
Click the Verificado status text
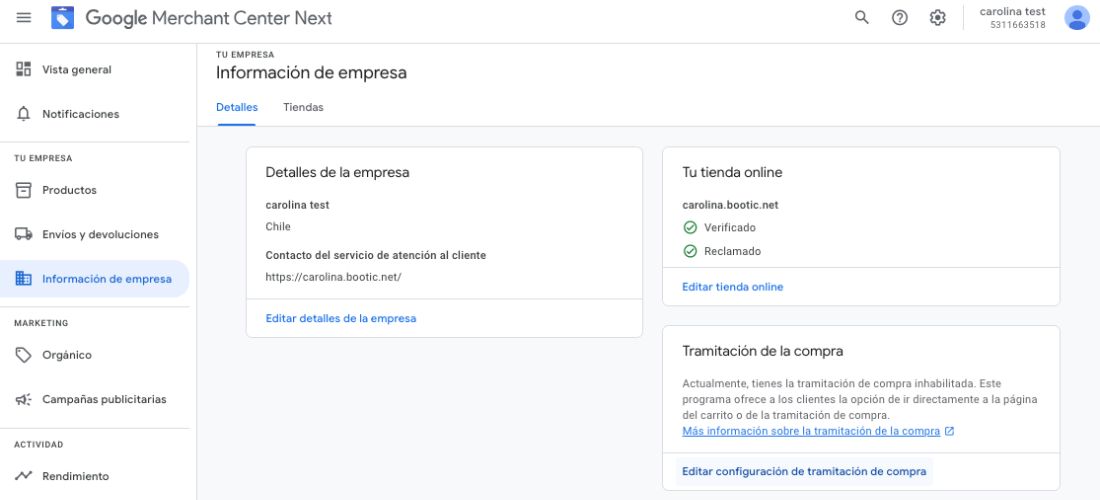[730, 228]
